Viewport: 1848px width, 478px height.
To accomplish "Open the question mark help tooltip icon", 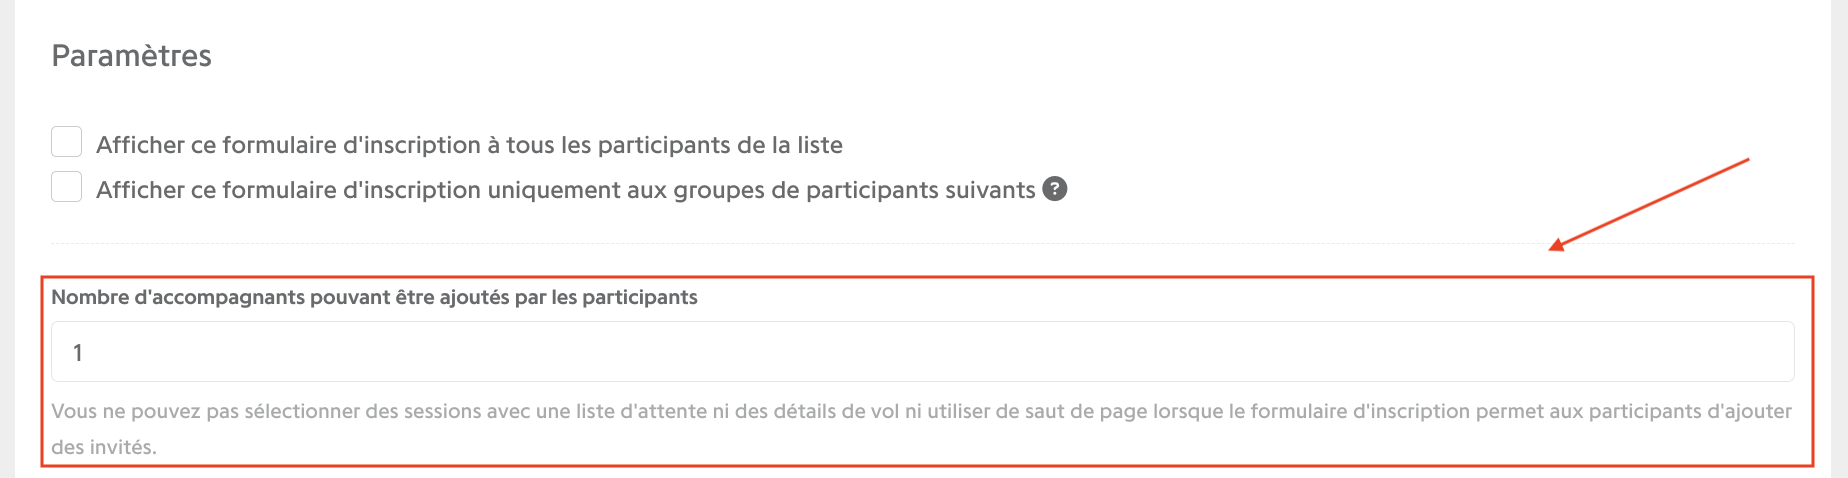I will pos(1055,189).
